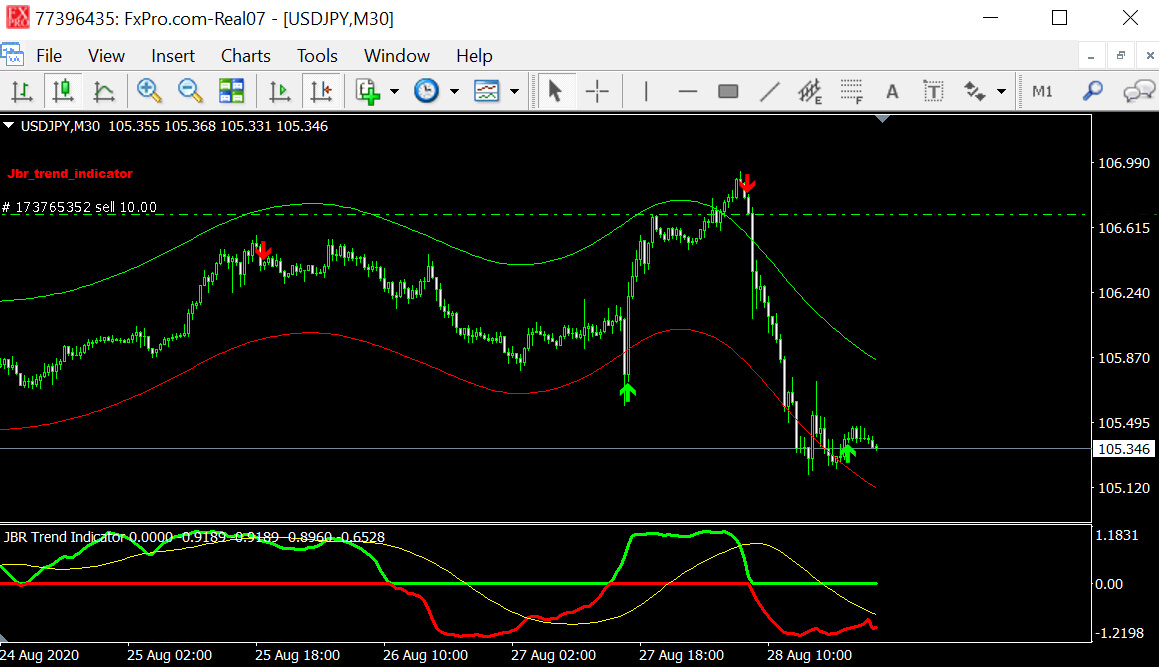The image size is (1159, 667).
Task: Toggle Chart Shift on
Action: point(322,91)
